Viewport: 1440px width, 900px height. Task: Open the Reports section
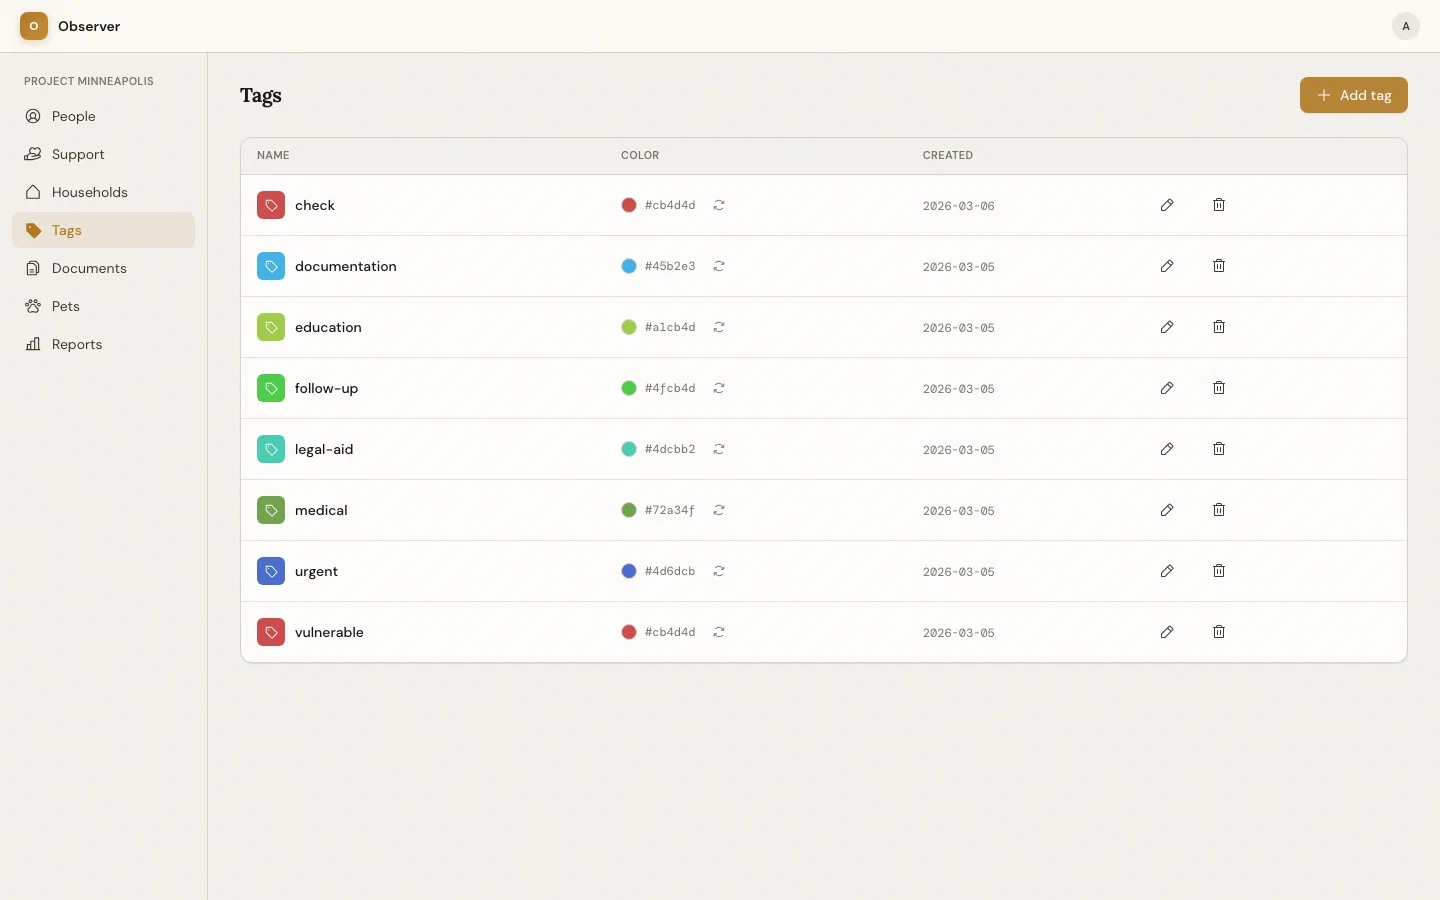76,344
